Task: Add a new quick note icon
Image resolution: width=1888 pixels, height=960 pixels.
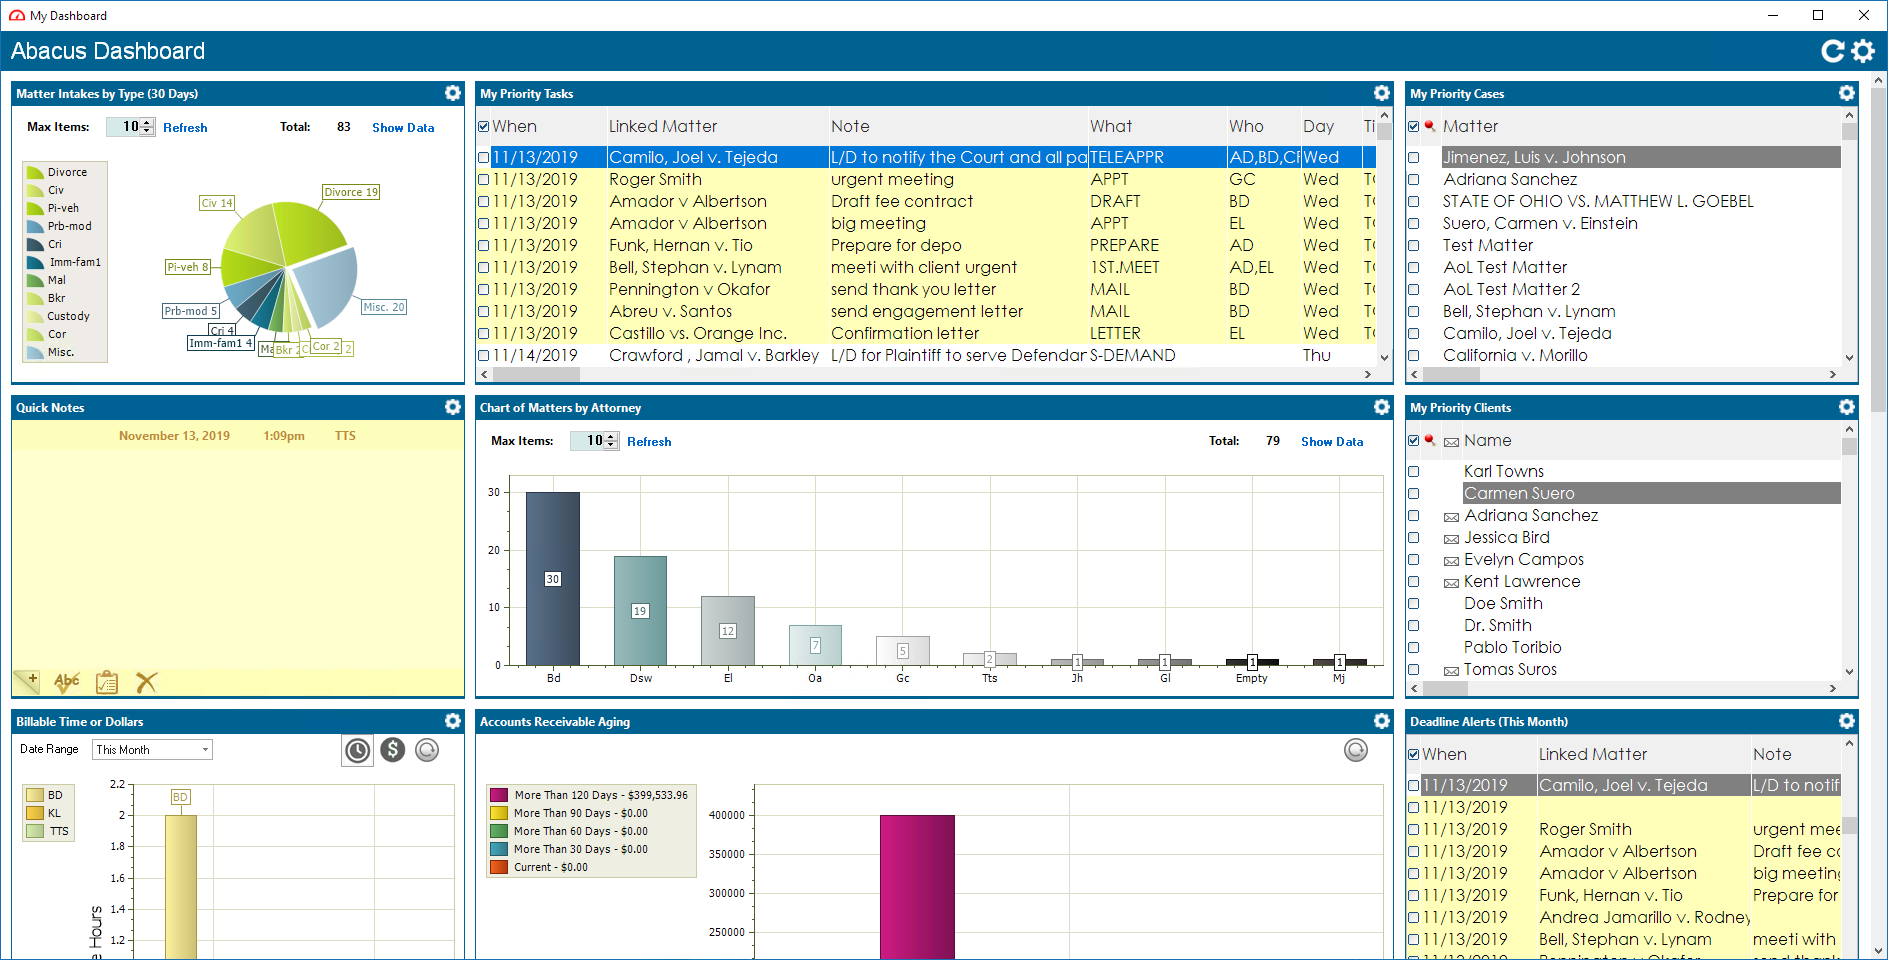Action: (27, 682)
